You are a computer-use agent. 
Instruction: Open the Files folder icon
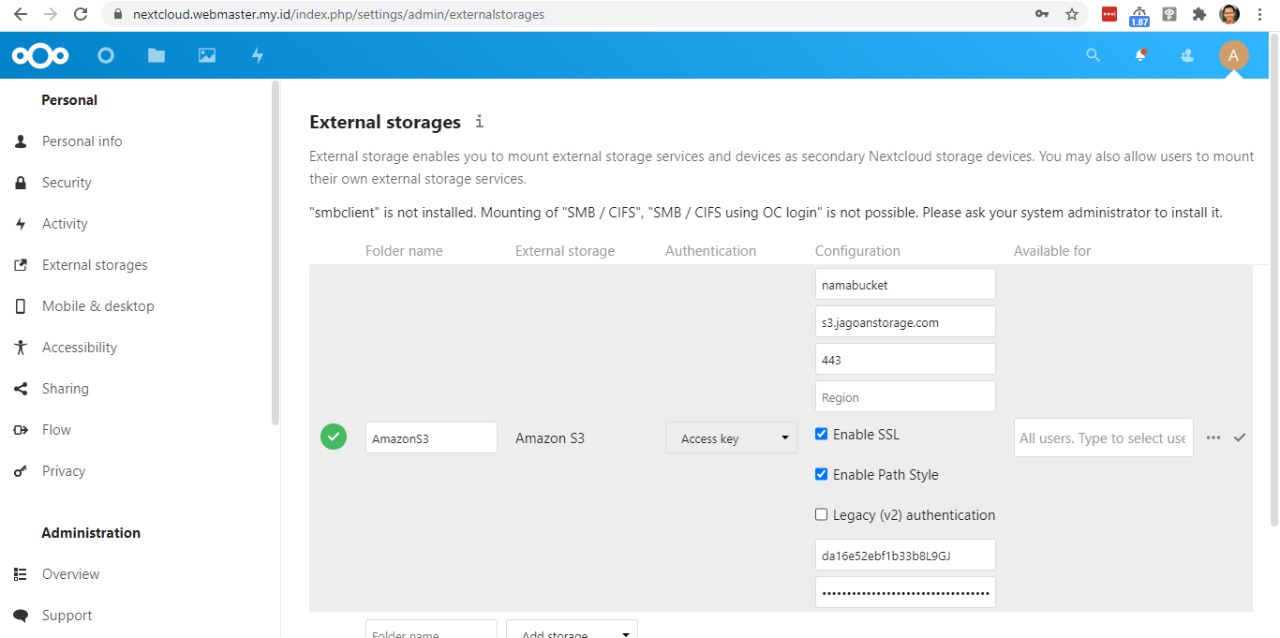click(x=156, y=56)
